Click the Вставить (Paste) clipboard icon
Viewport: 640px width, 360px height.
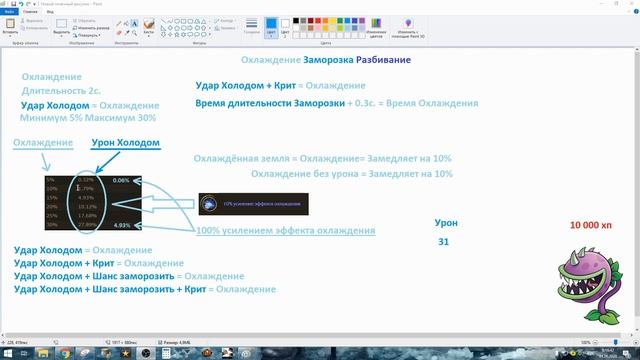10,24
